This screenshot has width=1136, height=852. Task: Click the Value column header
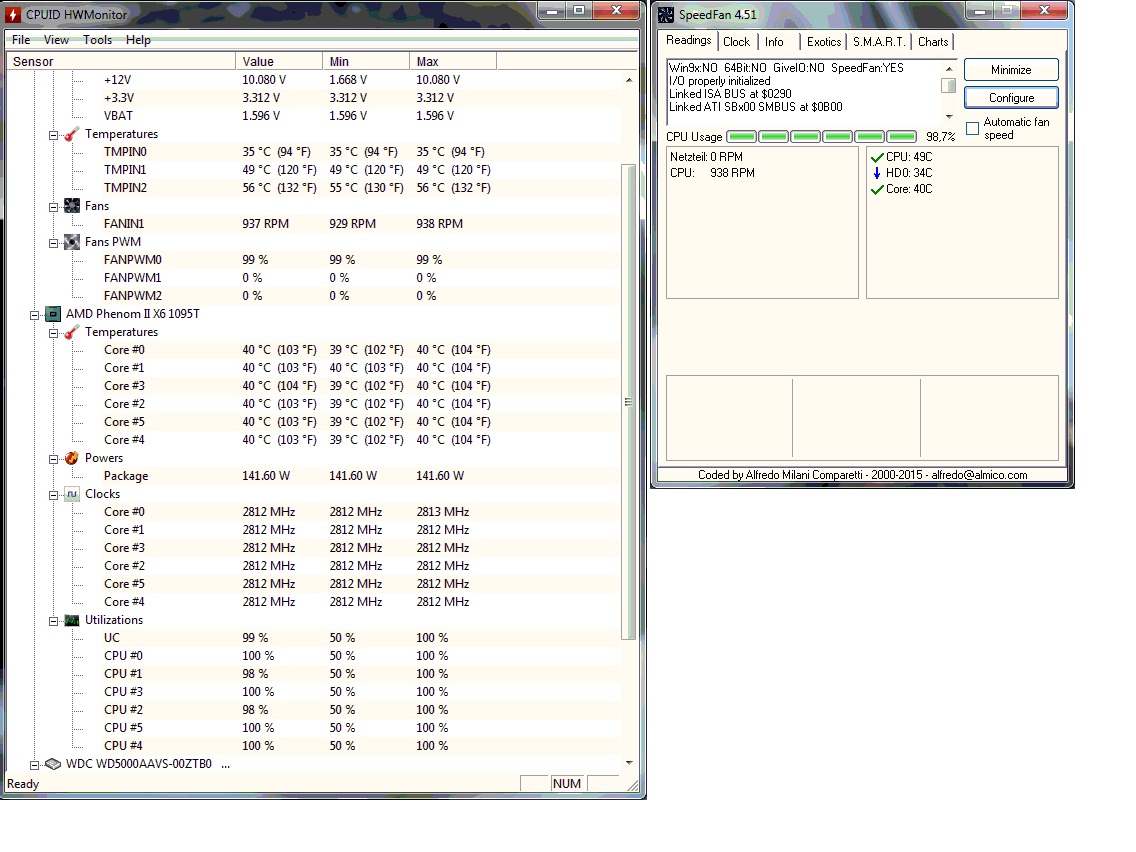tap(279, 62)
